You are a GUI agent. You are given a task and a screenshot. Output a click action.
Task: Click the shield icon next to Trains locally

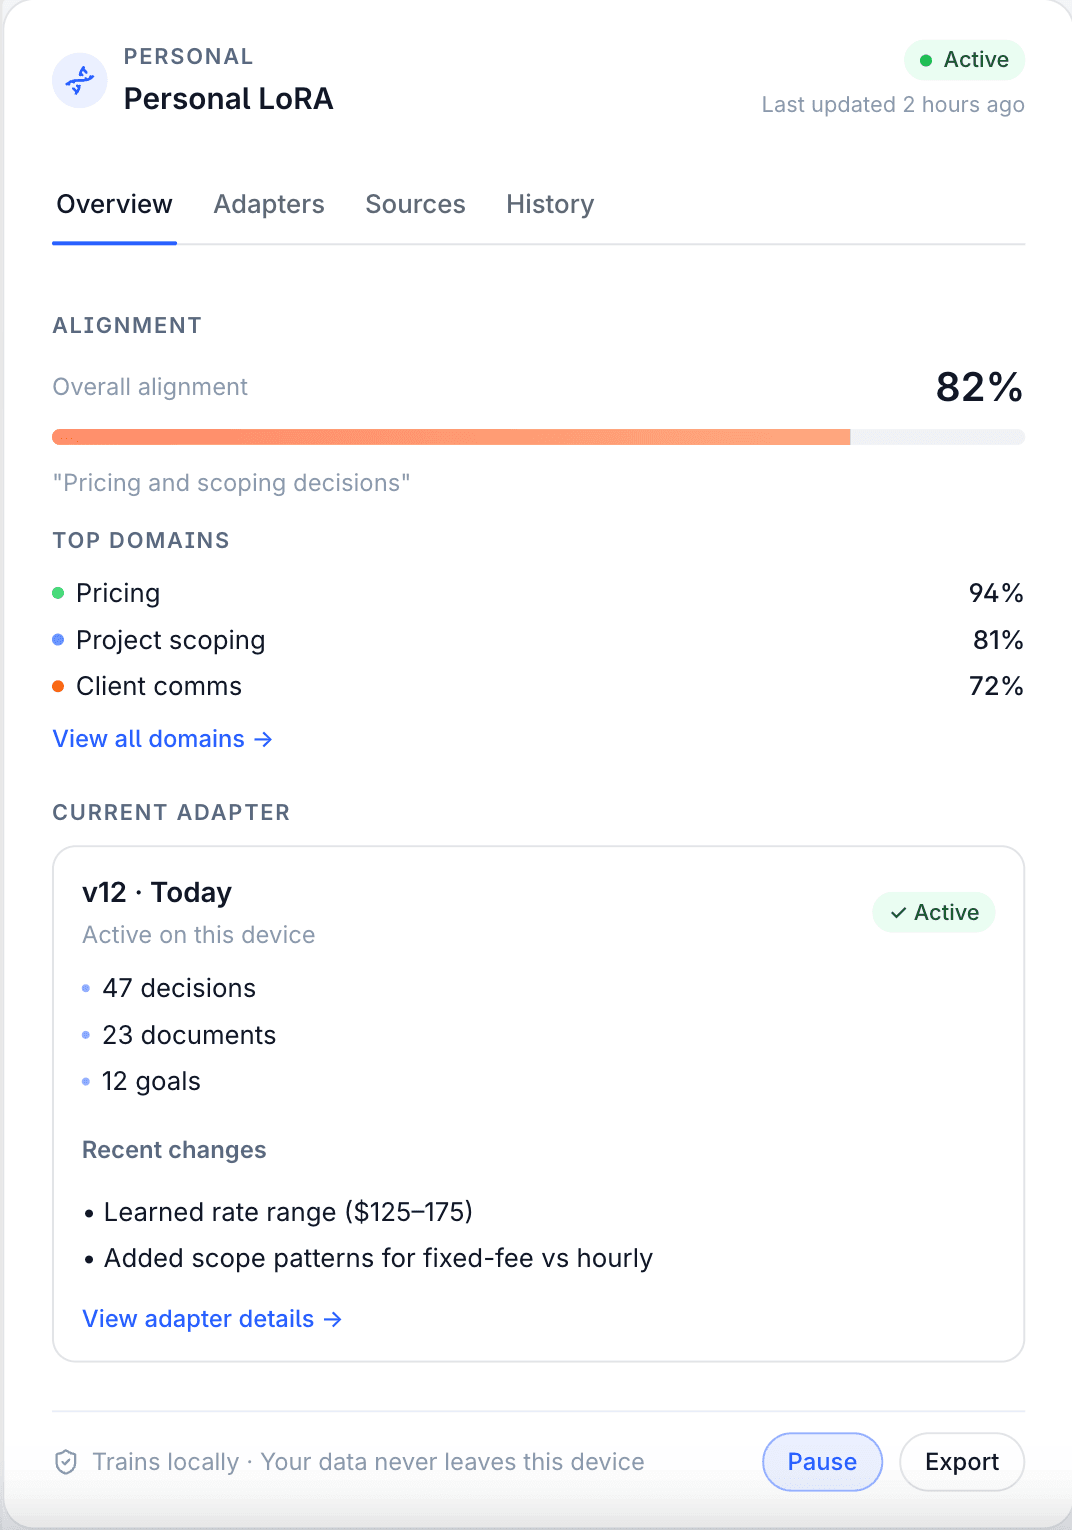point(65,1461)
